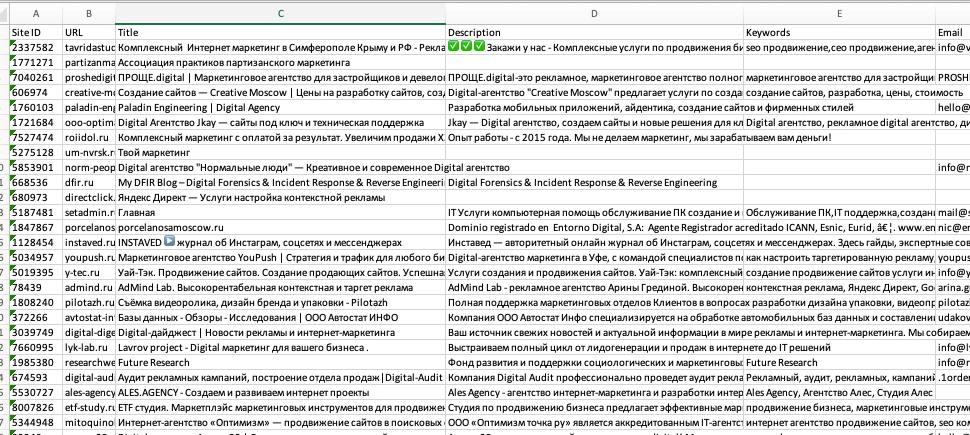Select Site ID cell 7040261
The width and height of the screenshot is (970, 435).
(x=36, y=77)
